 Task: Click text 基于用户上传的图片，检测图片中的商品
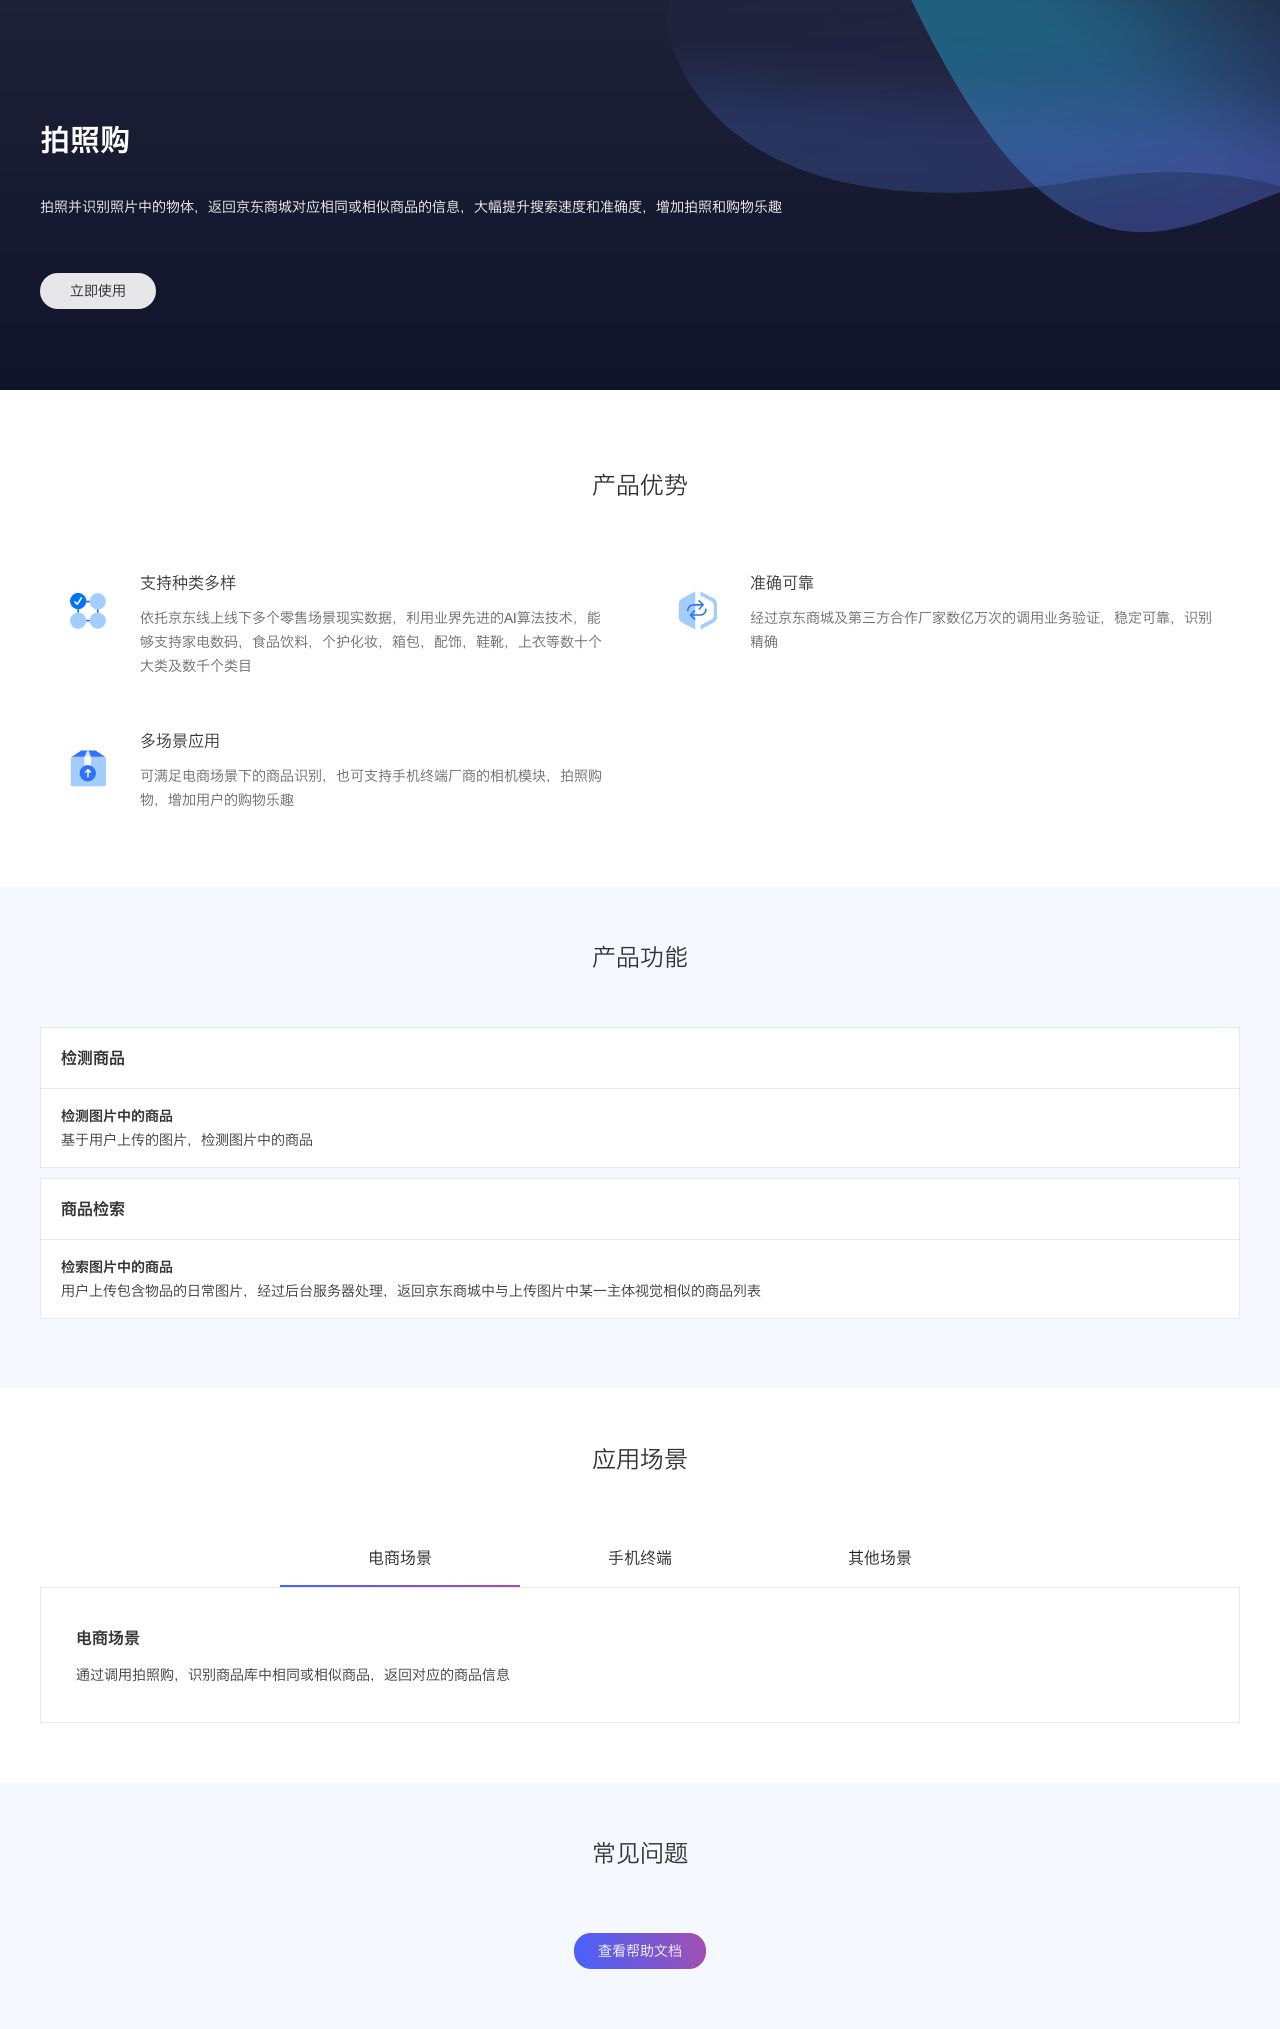click(187, 1140)
